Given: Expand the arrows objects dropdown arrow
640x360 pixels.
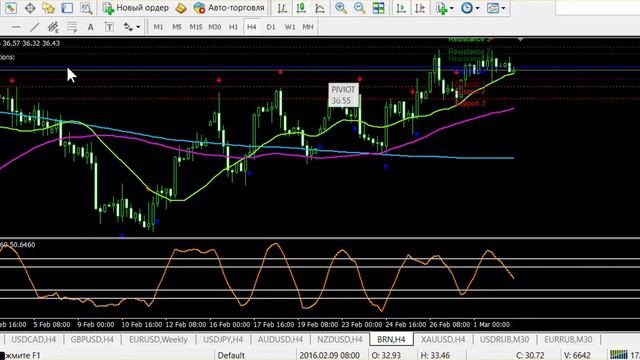Looking at the screenshot, I should coord(138,27).
